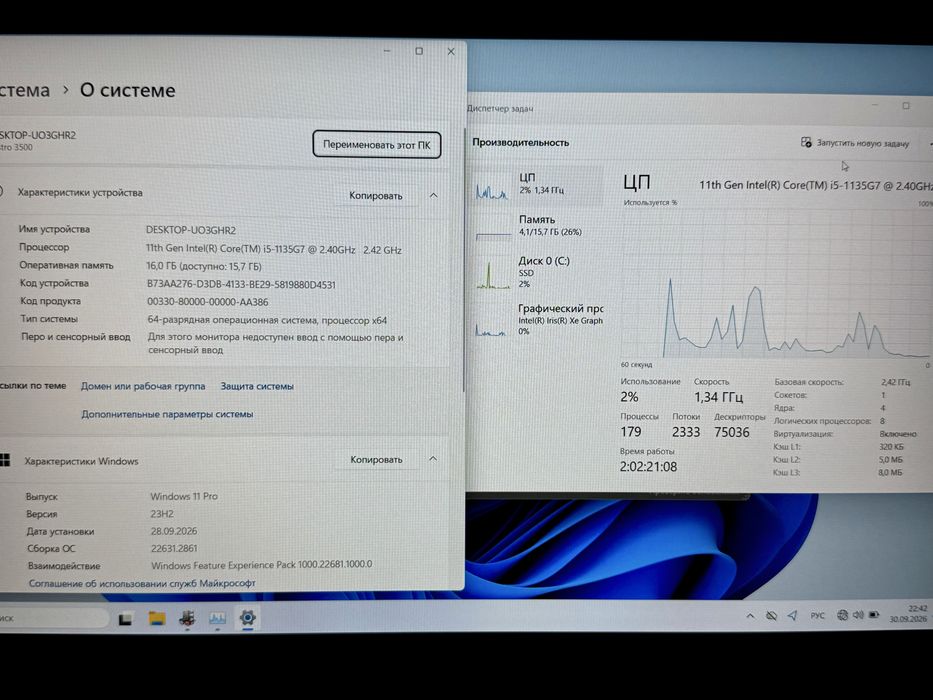Open the clock and date flyout
Image resolution: width=933 pixels, height=700 pixels.
pos(908,614)
